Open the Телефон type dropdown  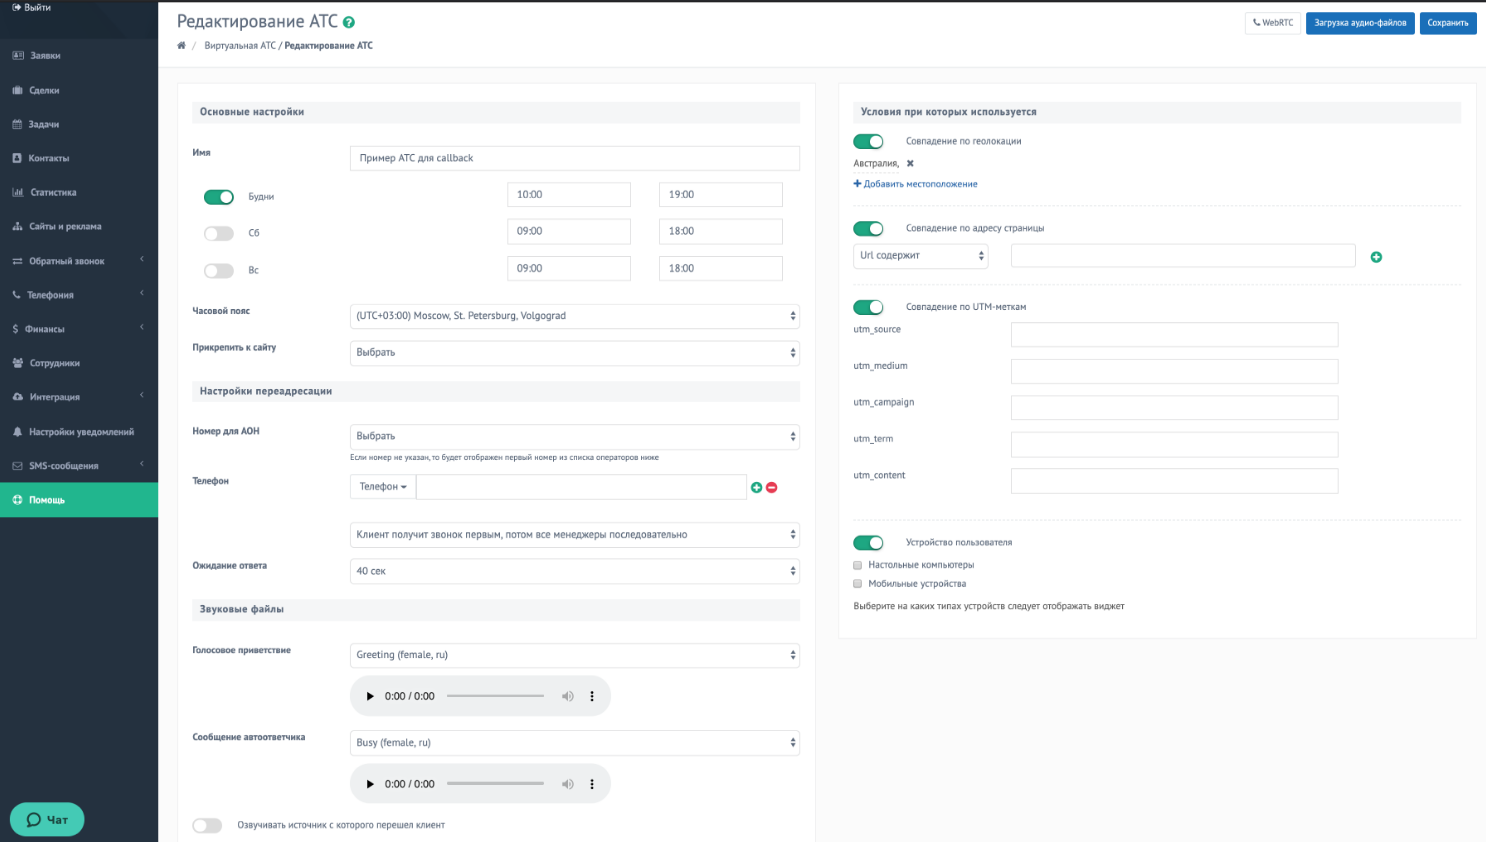383,487
